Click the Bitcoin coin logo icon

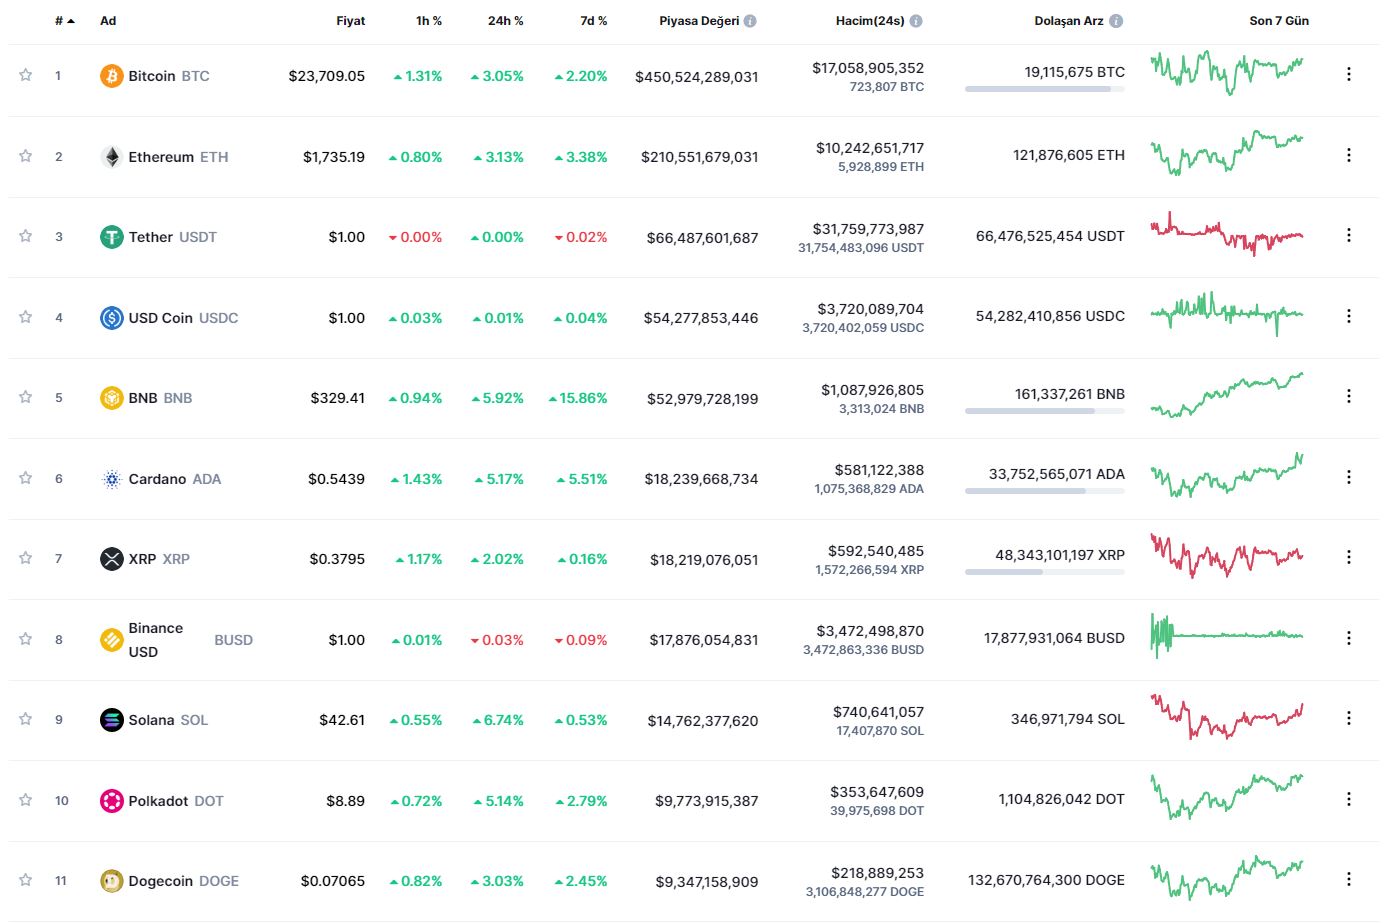click(x=111, y=76)
